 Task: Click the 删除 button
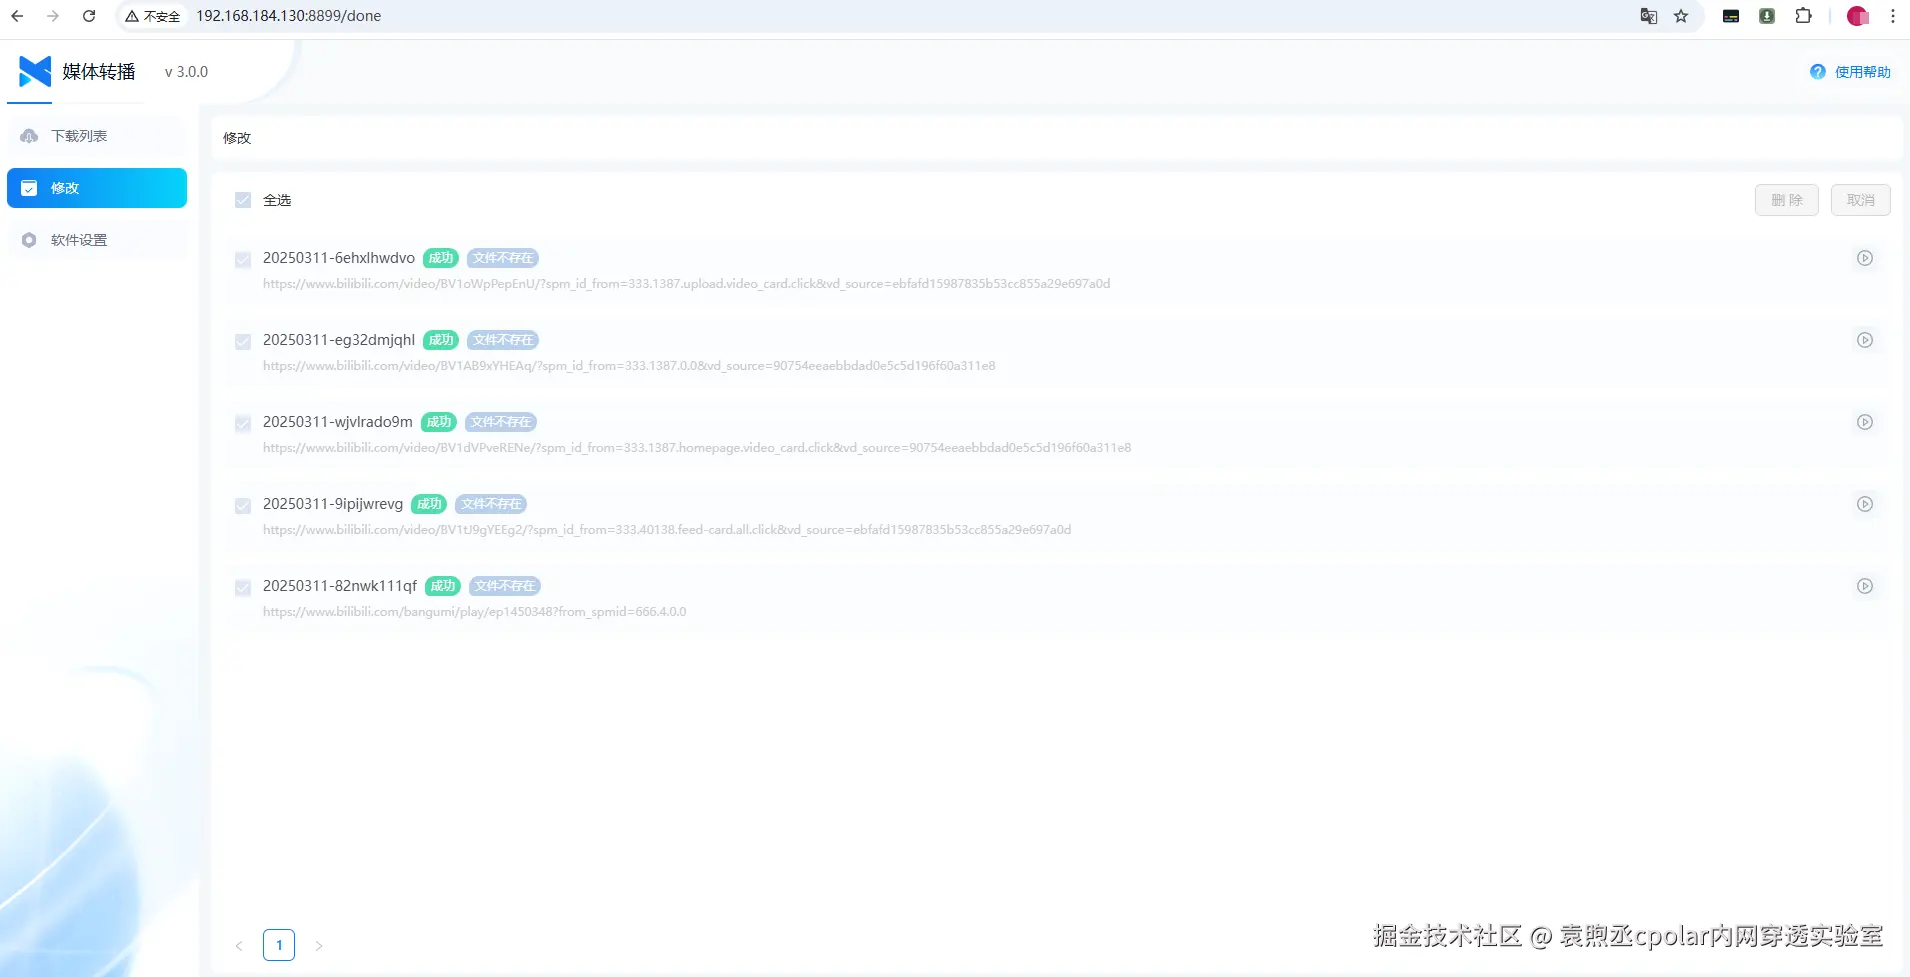(x=1786, y=200)
